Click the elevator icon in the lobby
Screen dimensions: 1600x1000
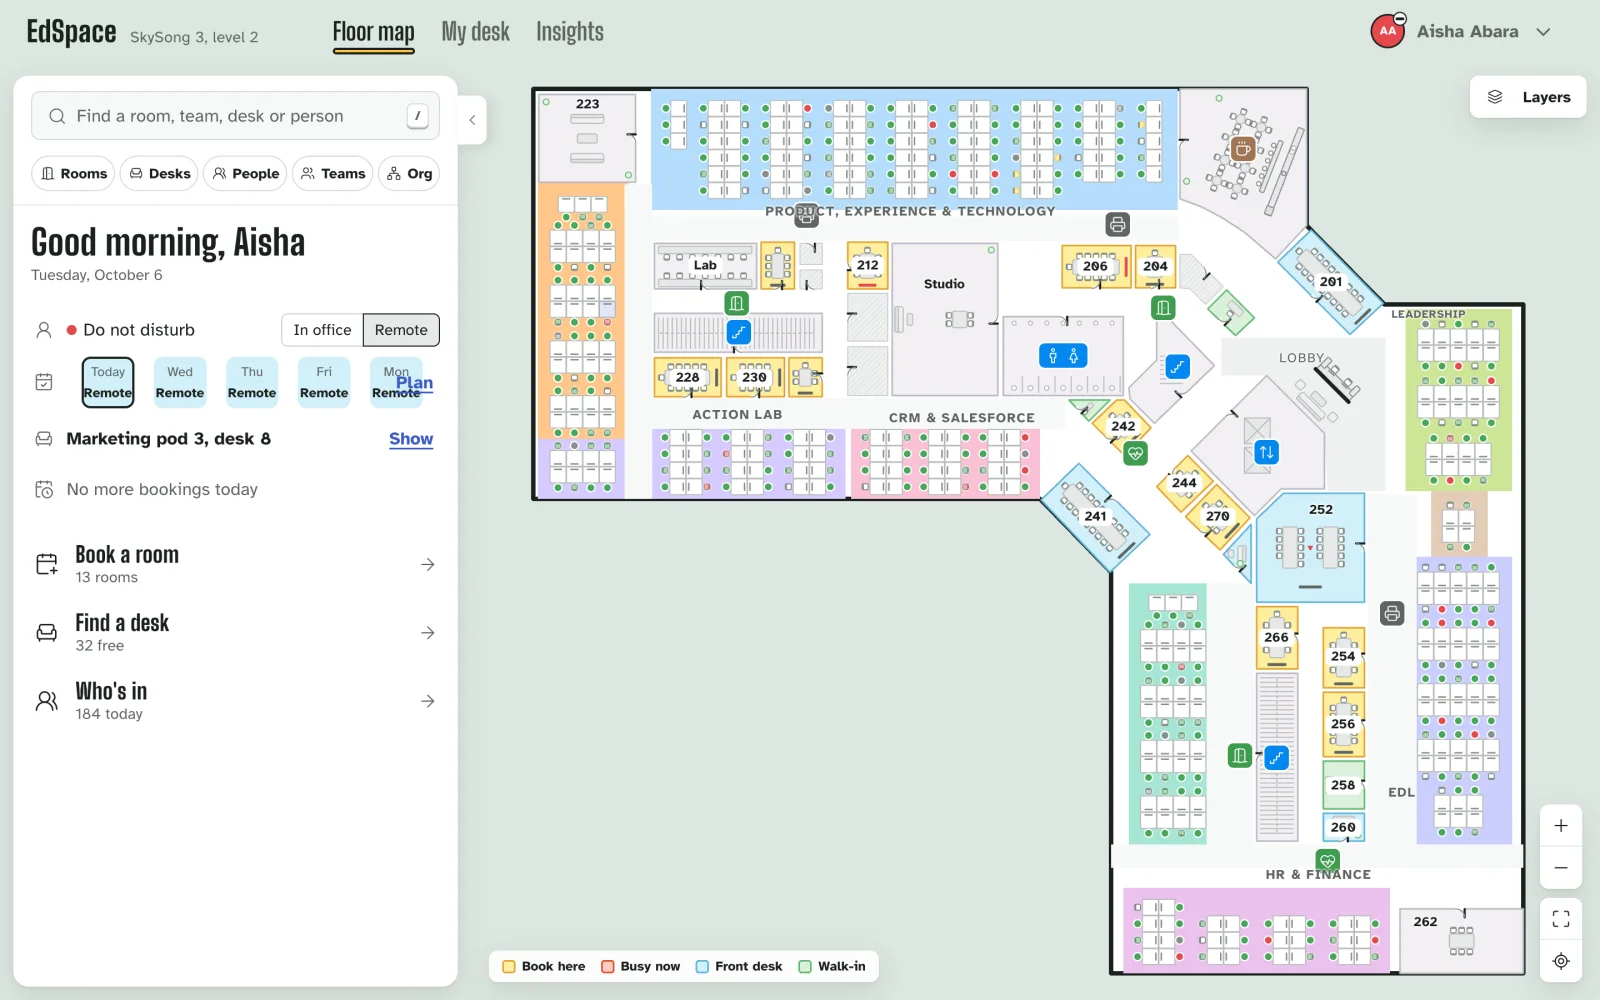pyautogui.click(x=1266, y=452)
